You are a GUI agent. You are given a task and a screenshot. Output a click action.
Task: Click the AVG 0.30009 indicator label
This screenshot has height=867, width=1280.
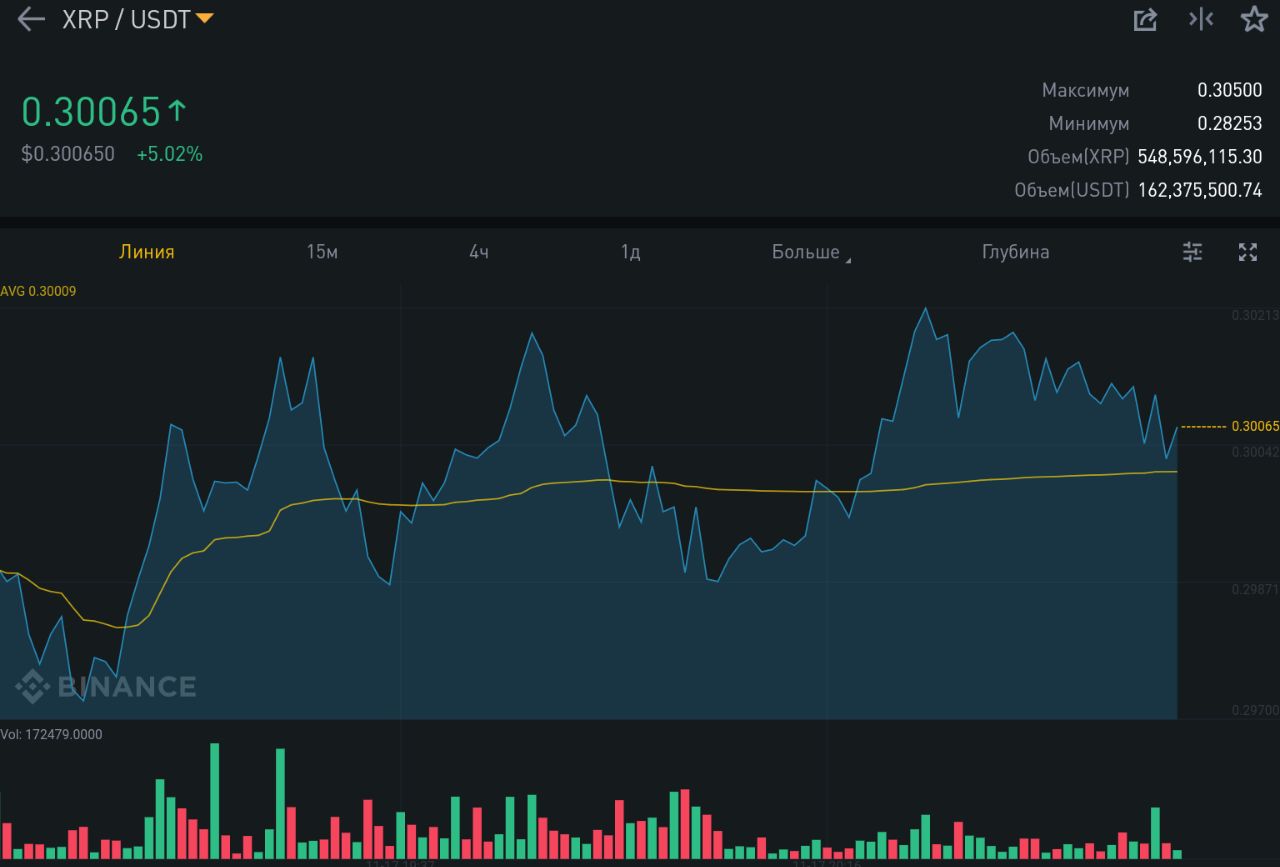pos(39,291)
